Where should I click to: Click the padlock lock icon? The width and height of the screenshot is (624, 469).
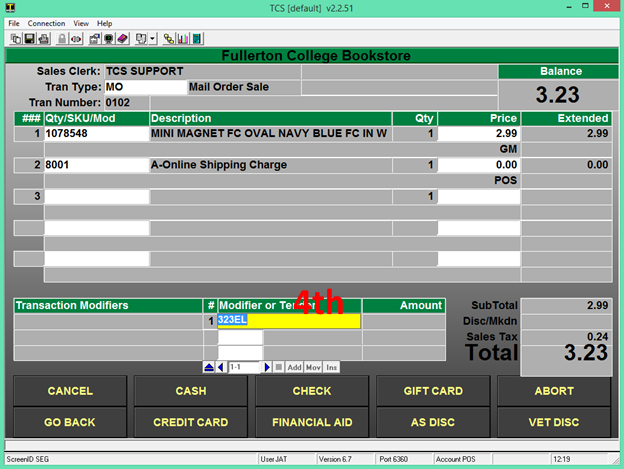coord(62,39)
